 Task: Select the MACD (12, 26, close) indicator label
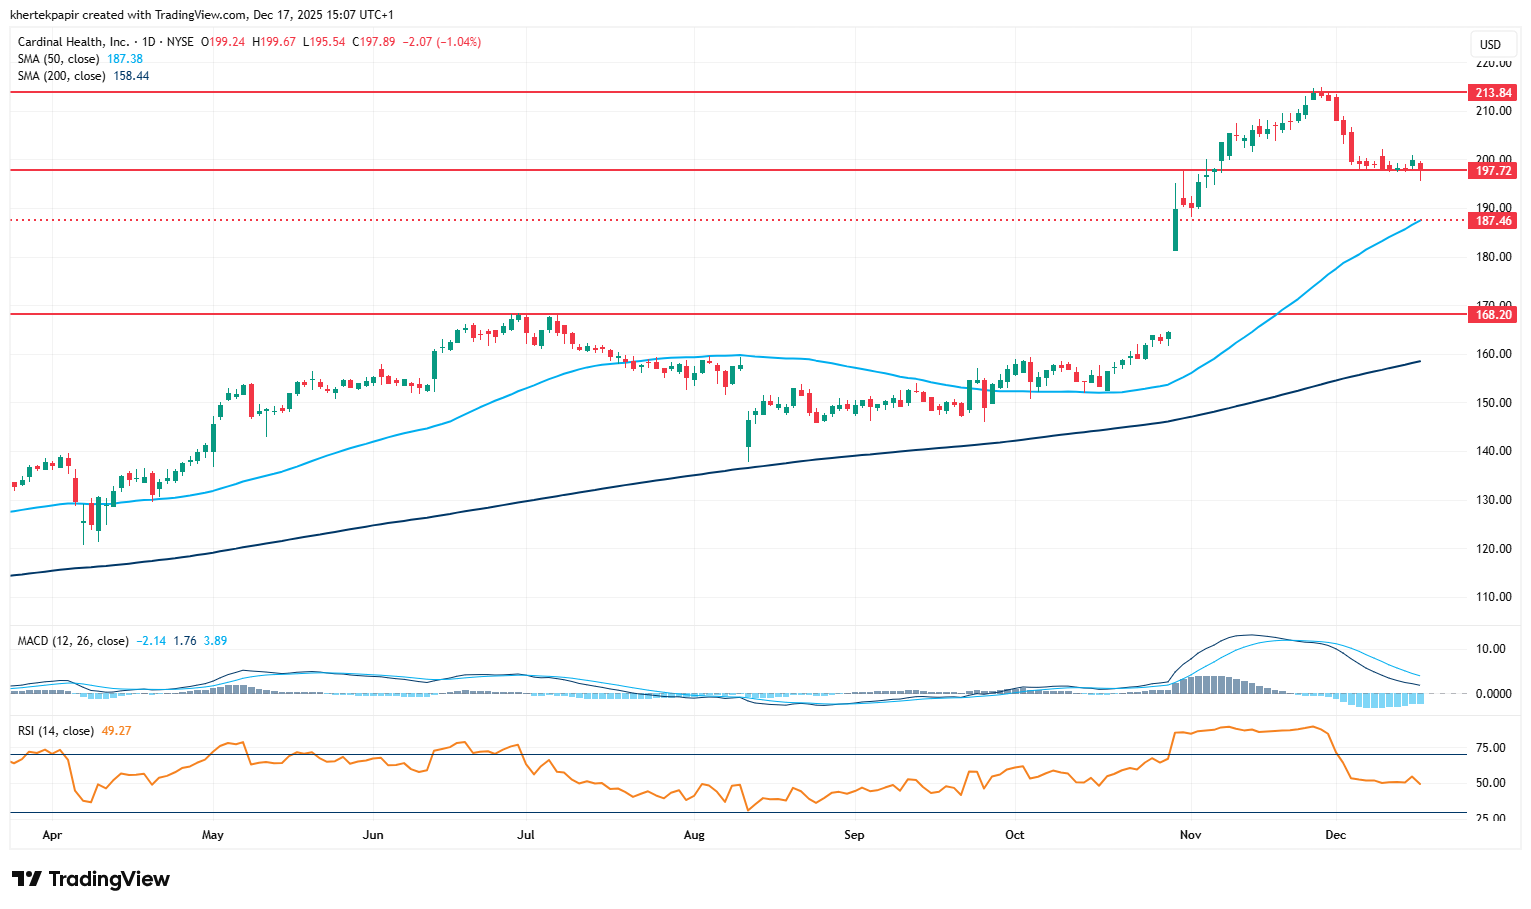[73, 641]
